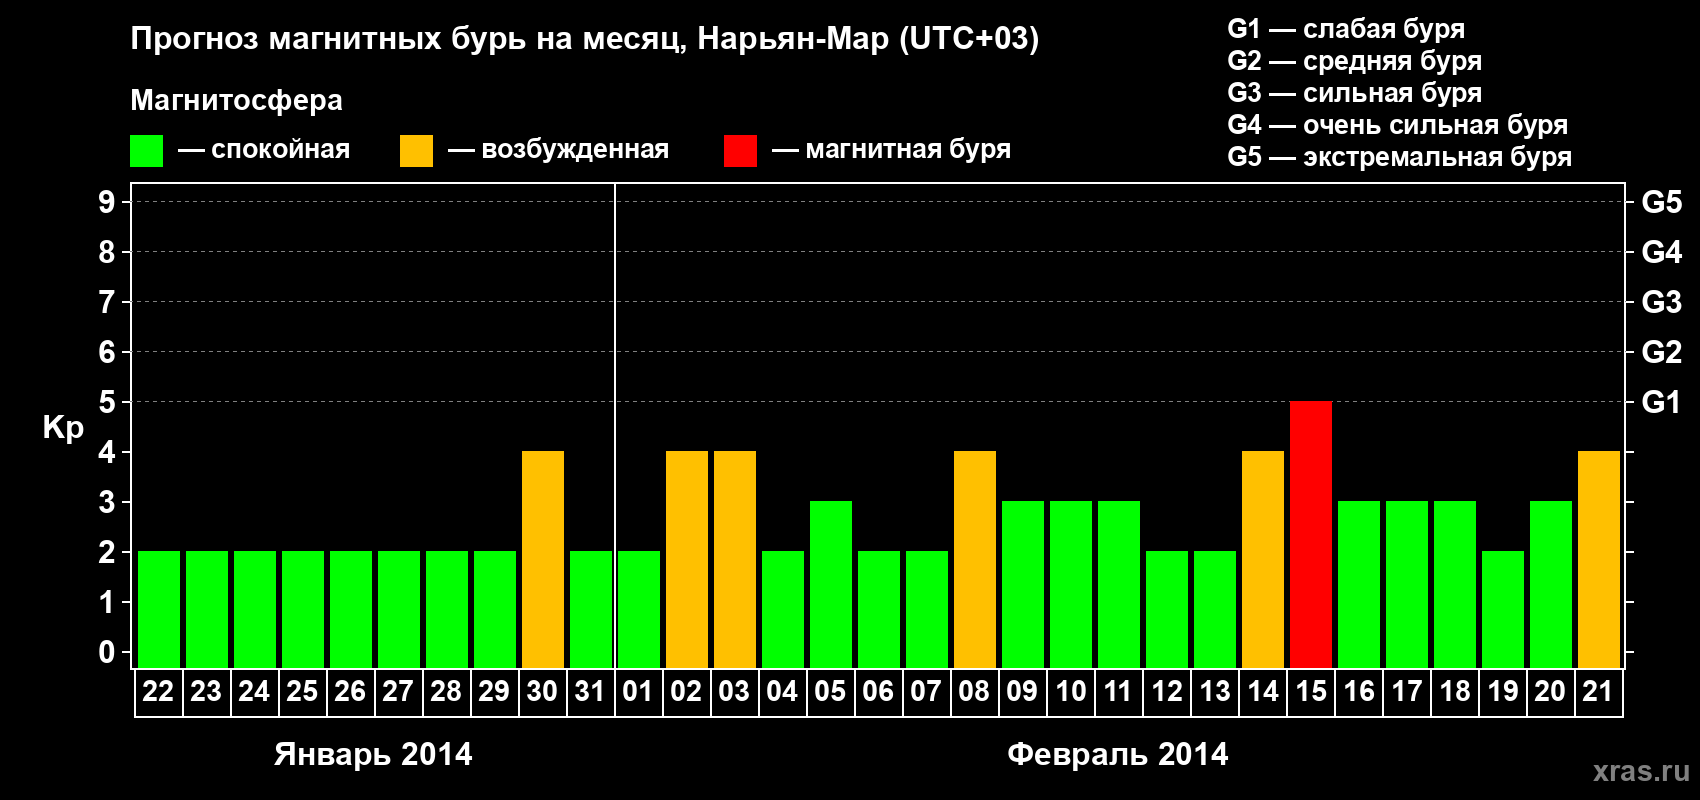Click legend line 'G4 — очень сильная буря'
The height and width of the screenshot is (800, 1700).
1398,125
